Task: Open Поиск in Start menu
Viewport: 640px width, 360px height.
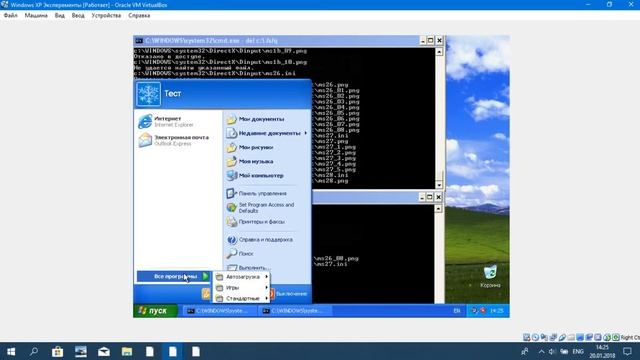Action: (240, 253)
